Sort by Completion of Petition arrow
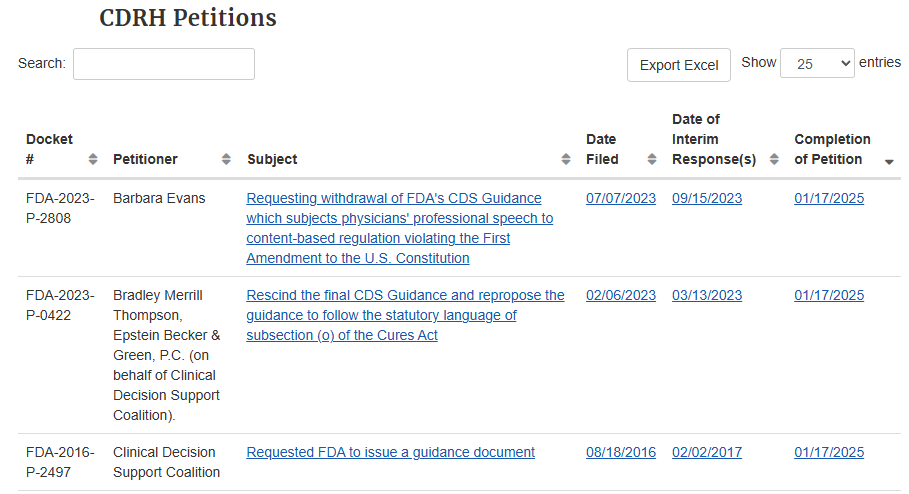 (890, 161)
